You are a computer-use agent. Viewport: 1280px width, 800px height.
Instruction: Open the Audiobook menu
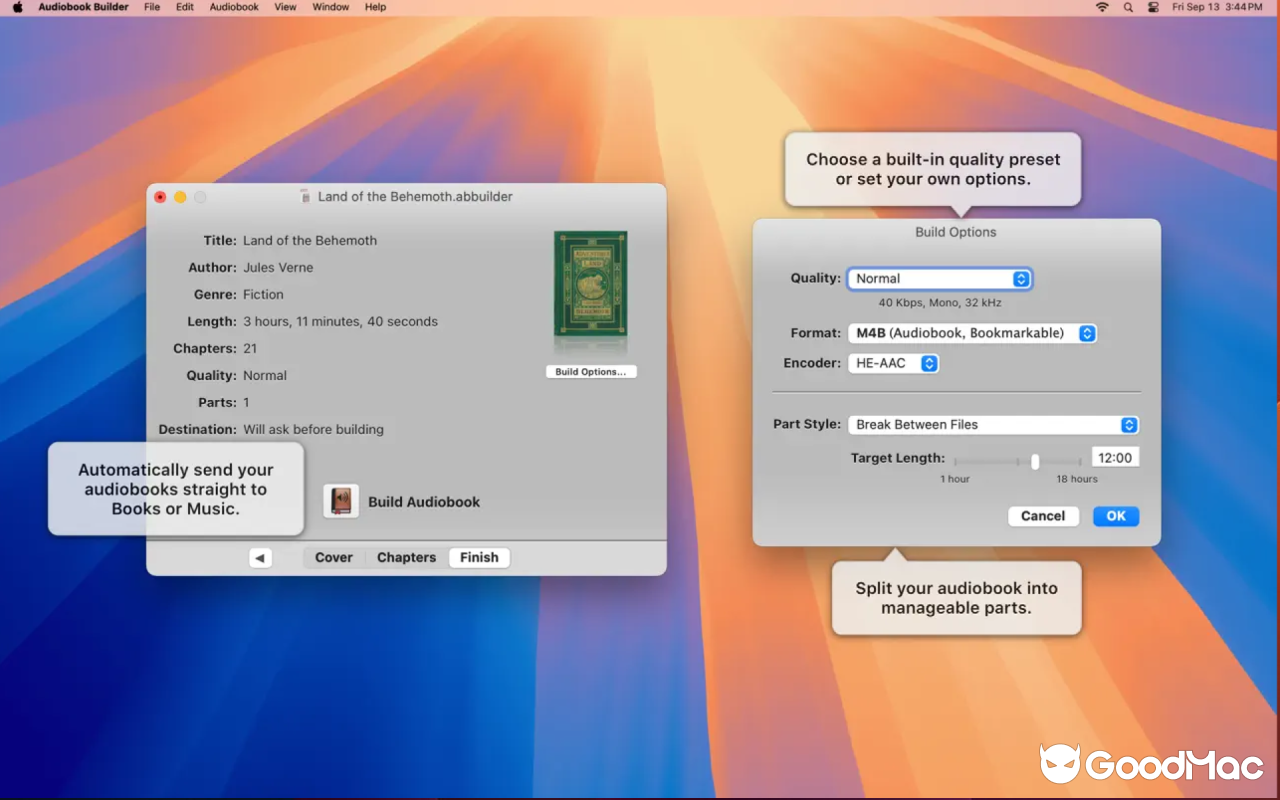(x=233, y=7)
